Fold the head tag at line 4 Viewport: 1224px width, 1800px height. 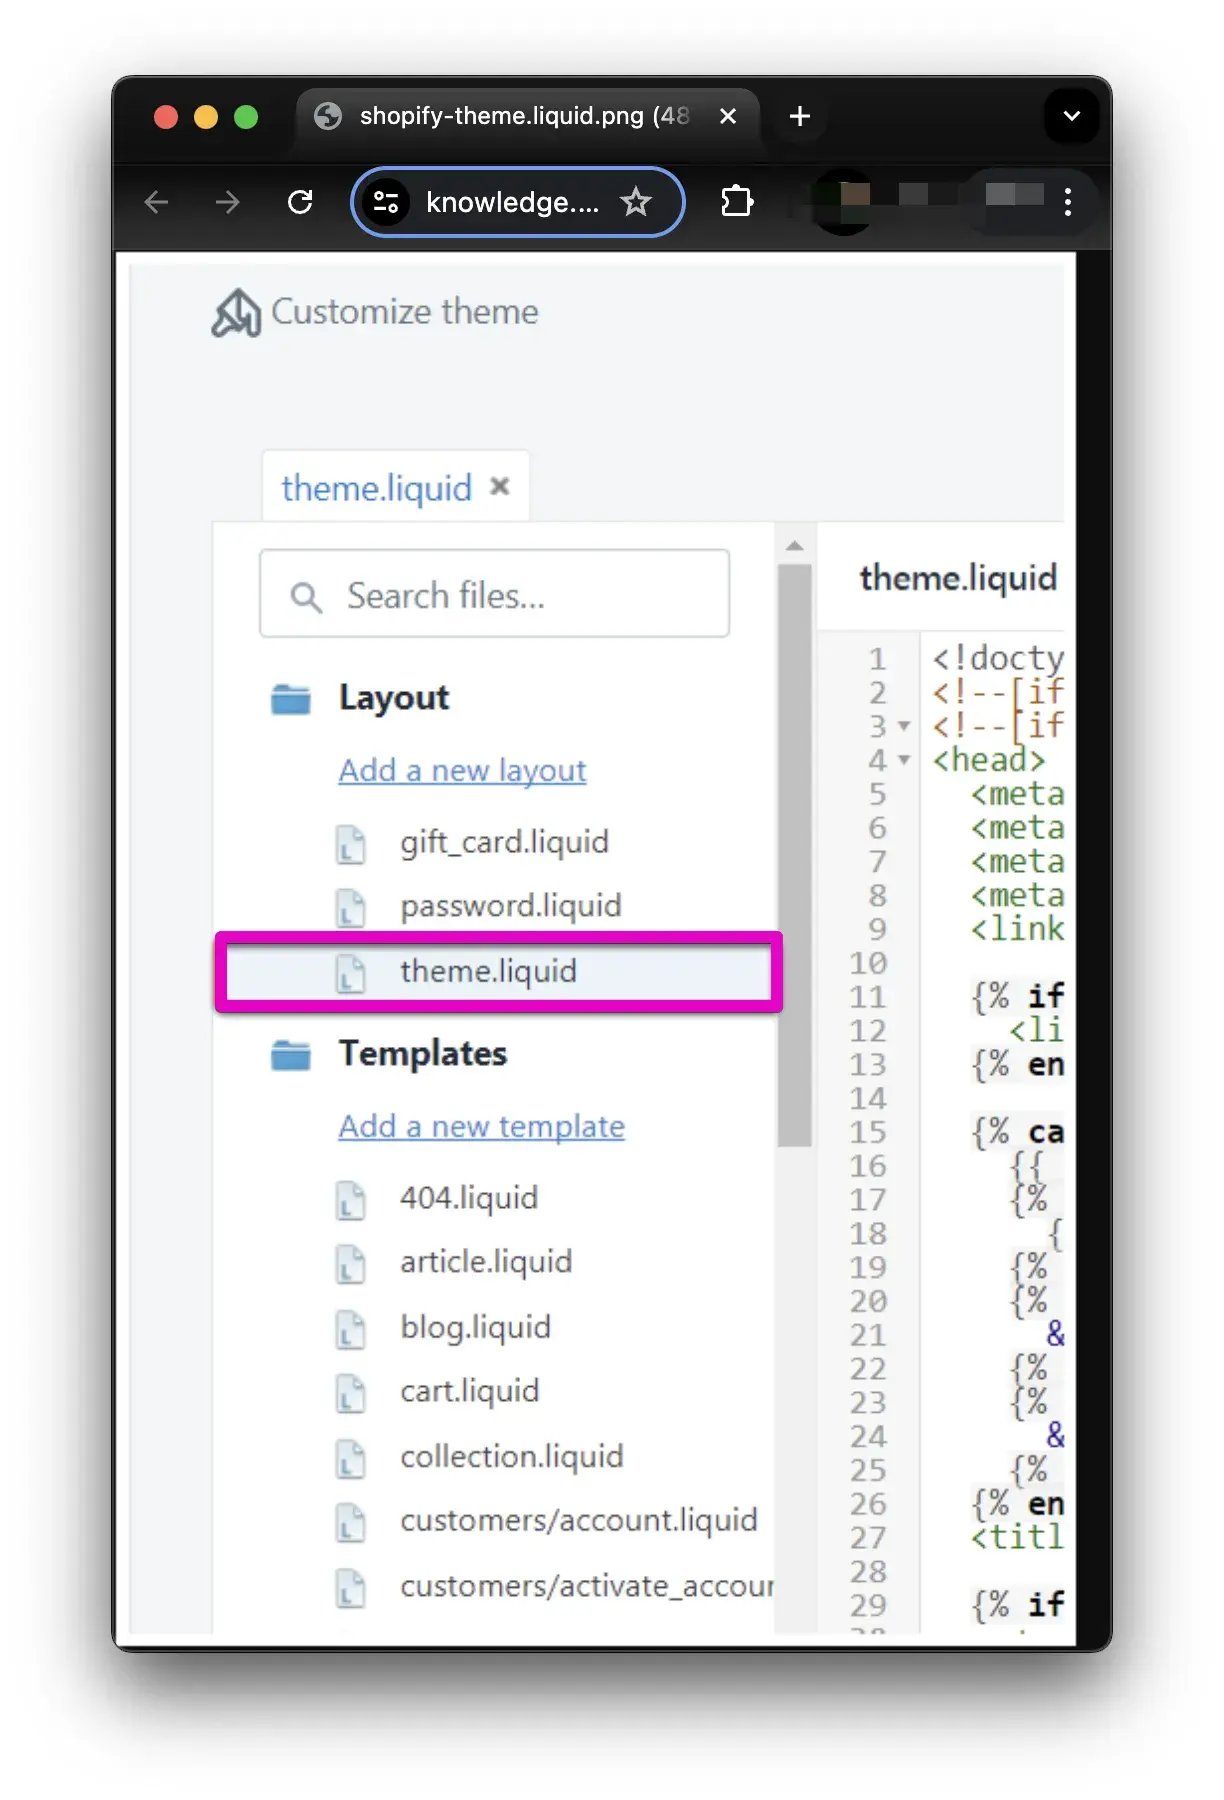click(x=904, y=760)
